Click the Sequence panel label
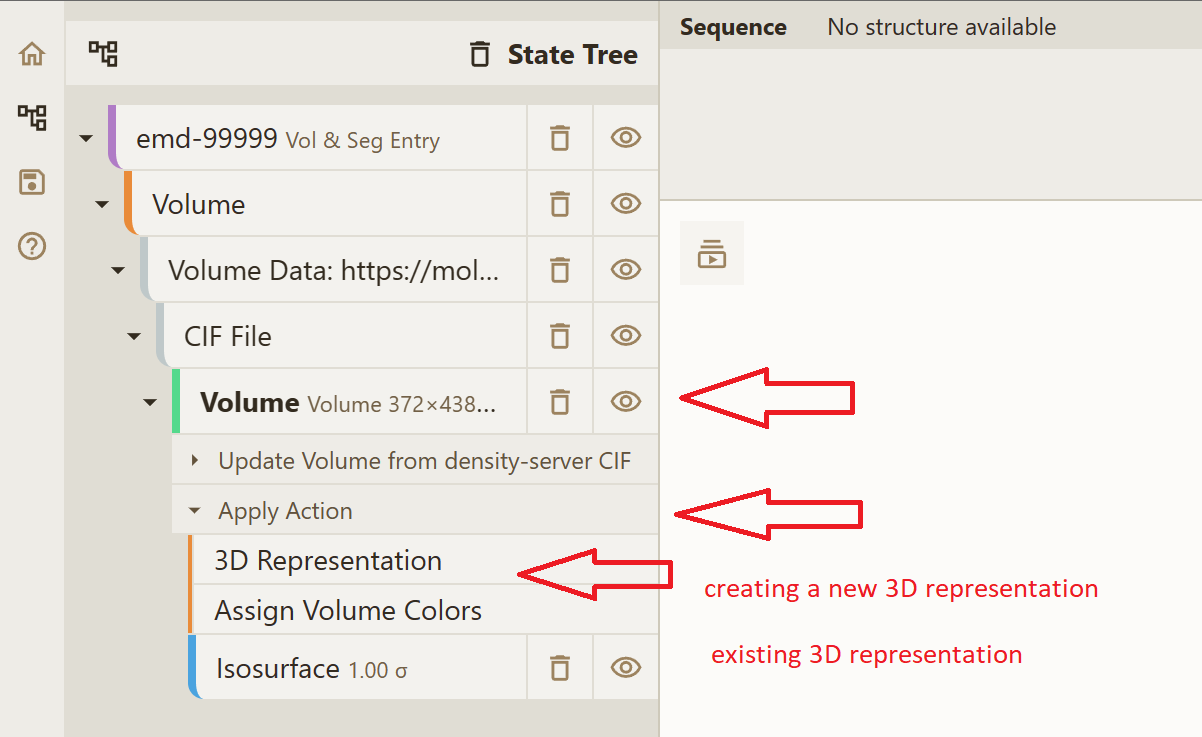Image resolution: width=1202 pixels, height=737 pixels. point(733,27)
